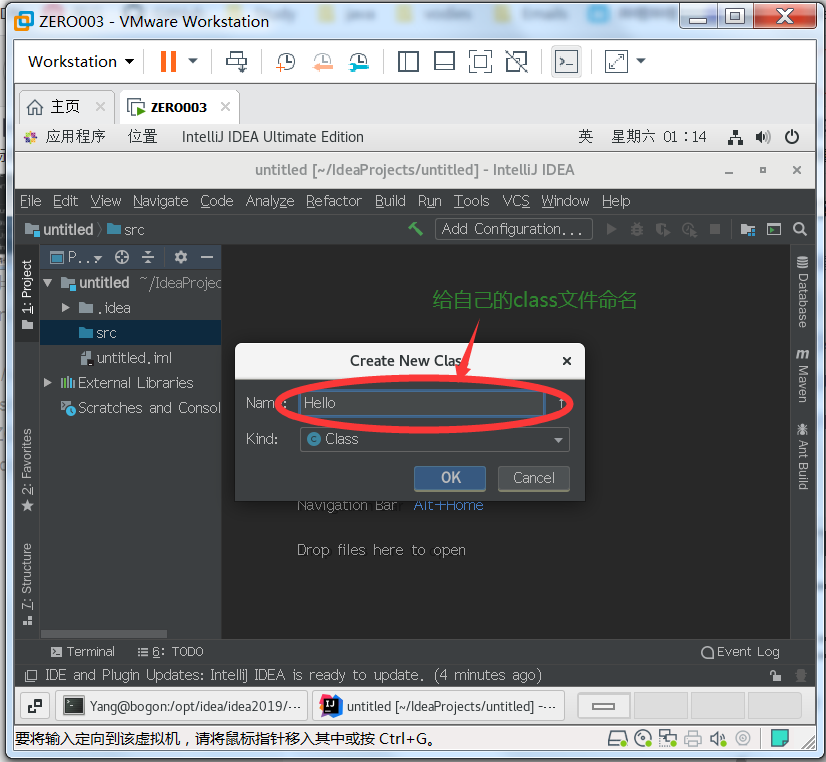Toggle the 1: Project tool window tab

[27, 293]
